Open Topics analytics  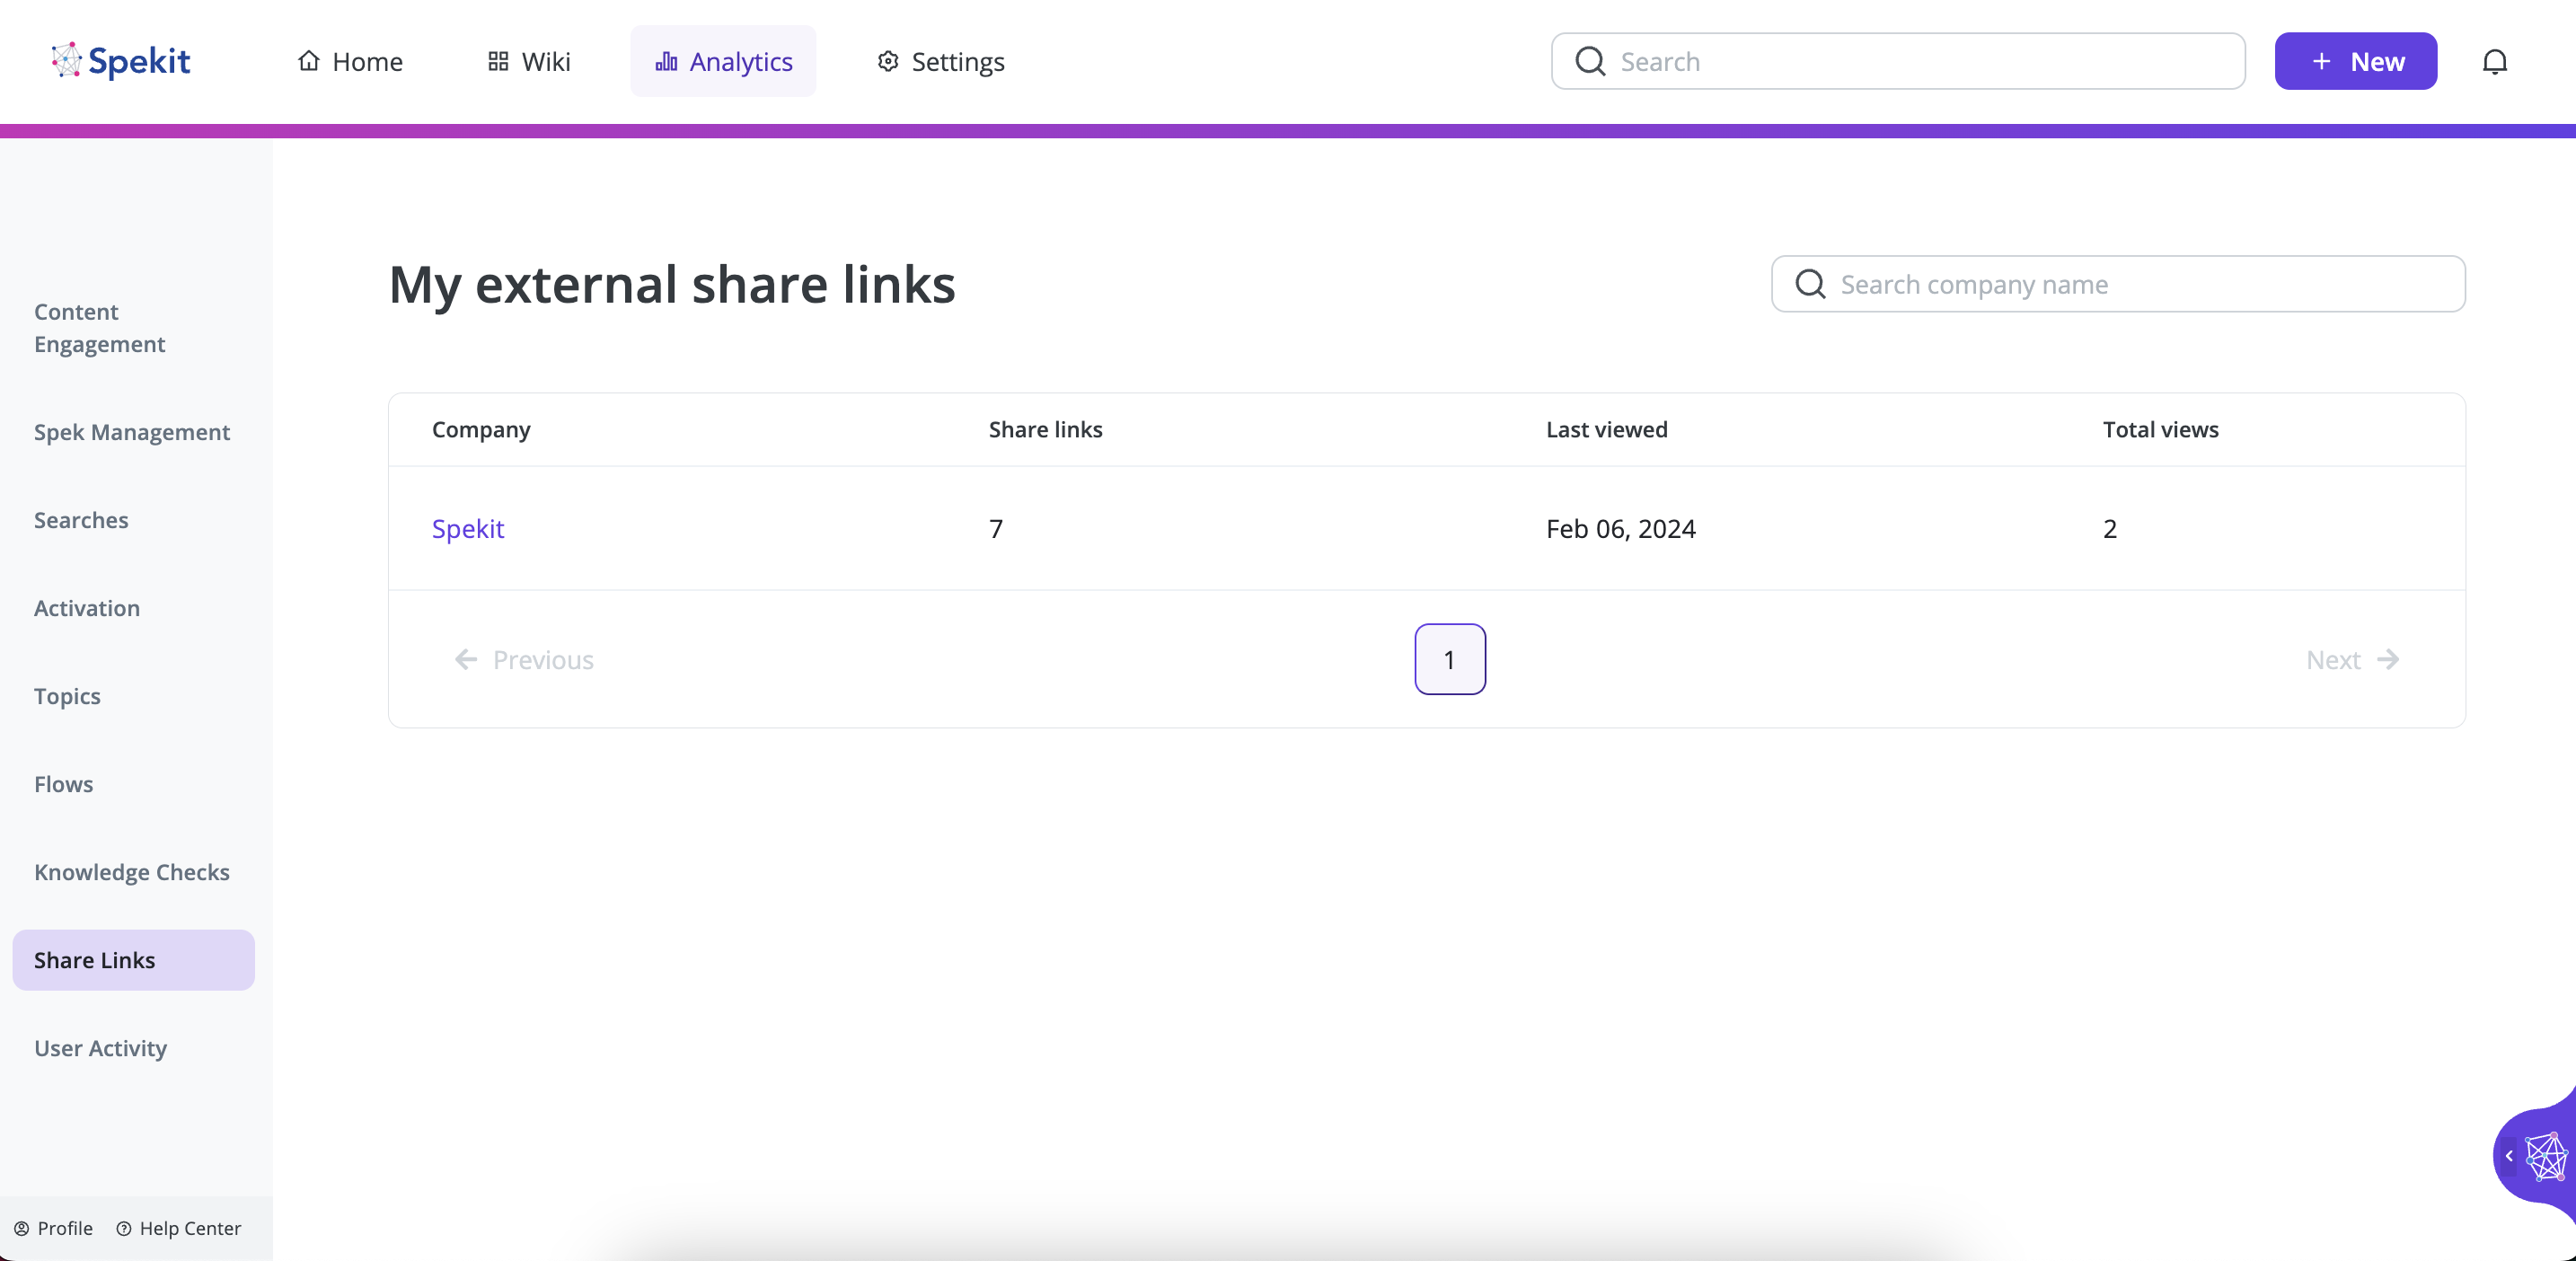[67, 696]
